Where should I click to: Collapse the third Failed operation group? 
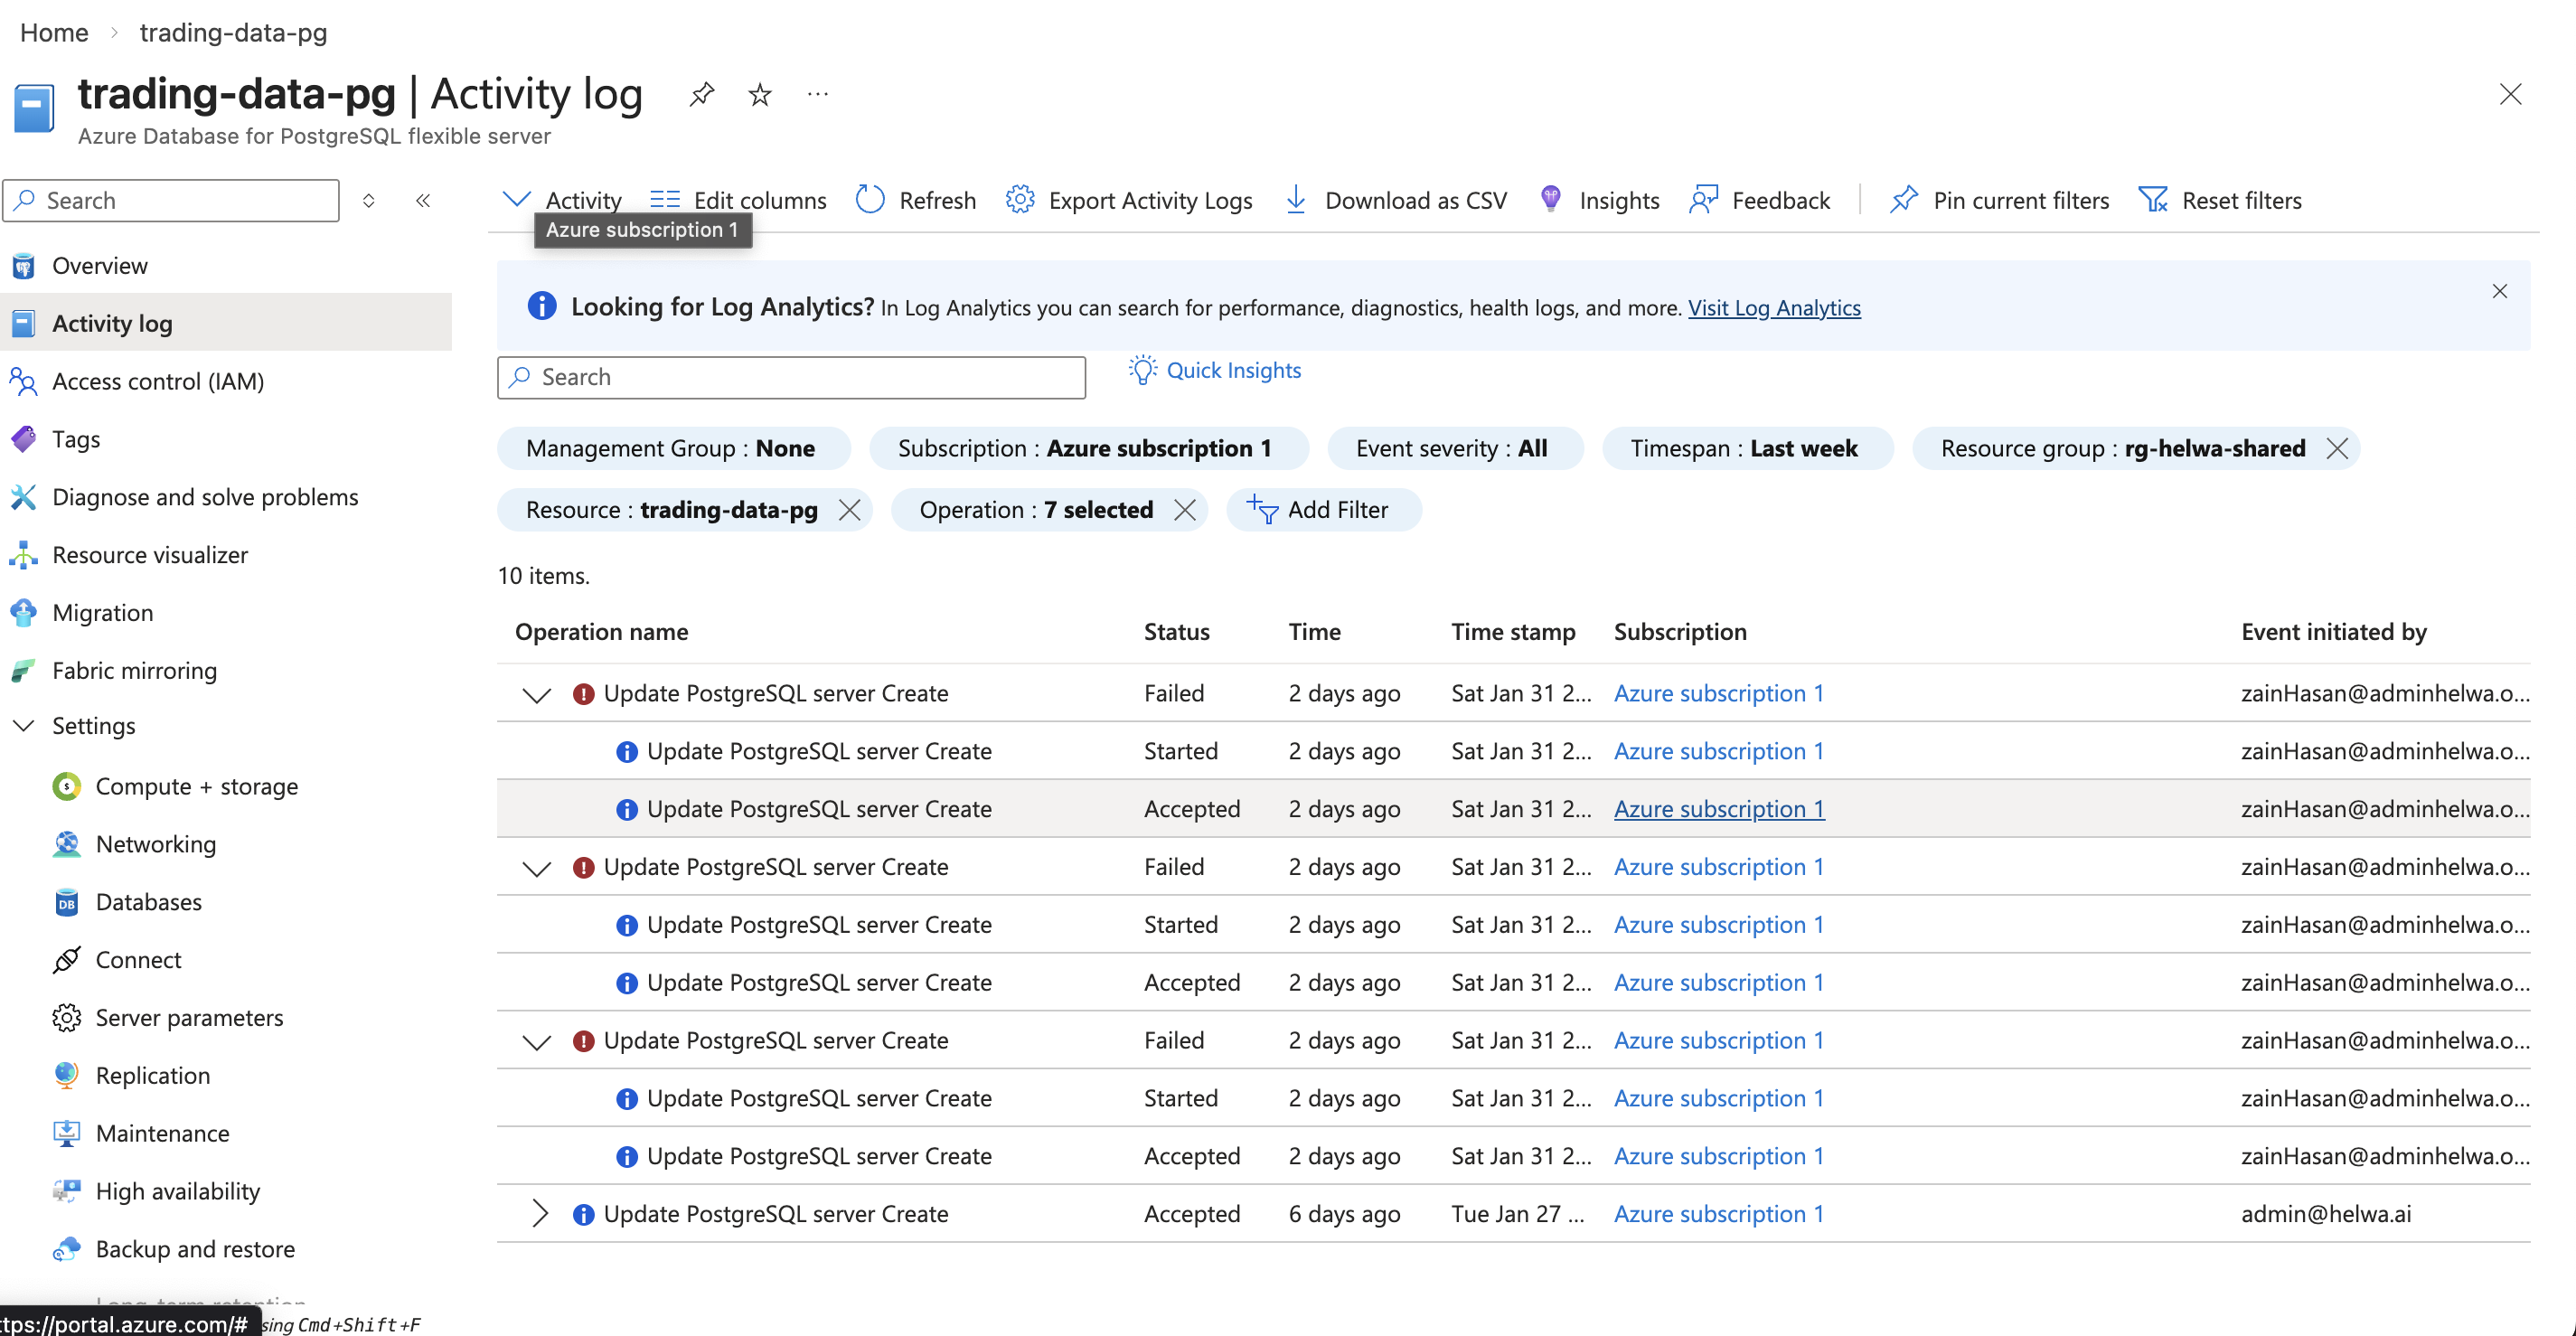pos(538,1042)
